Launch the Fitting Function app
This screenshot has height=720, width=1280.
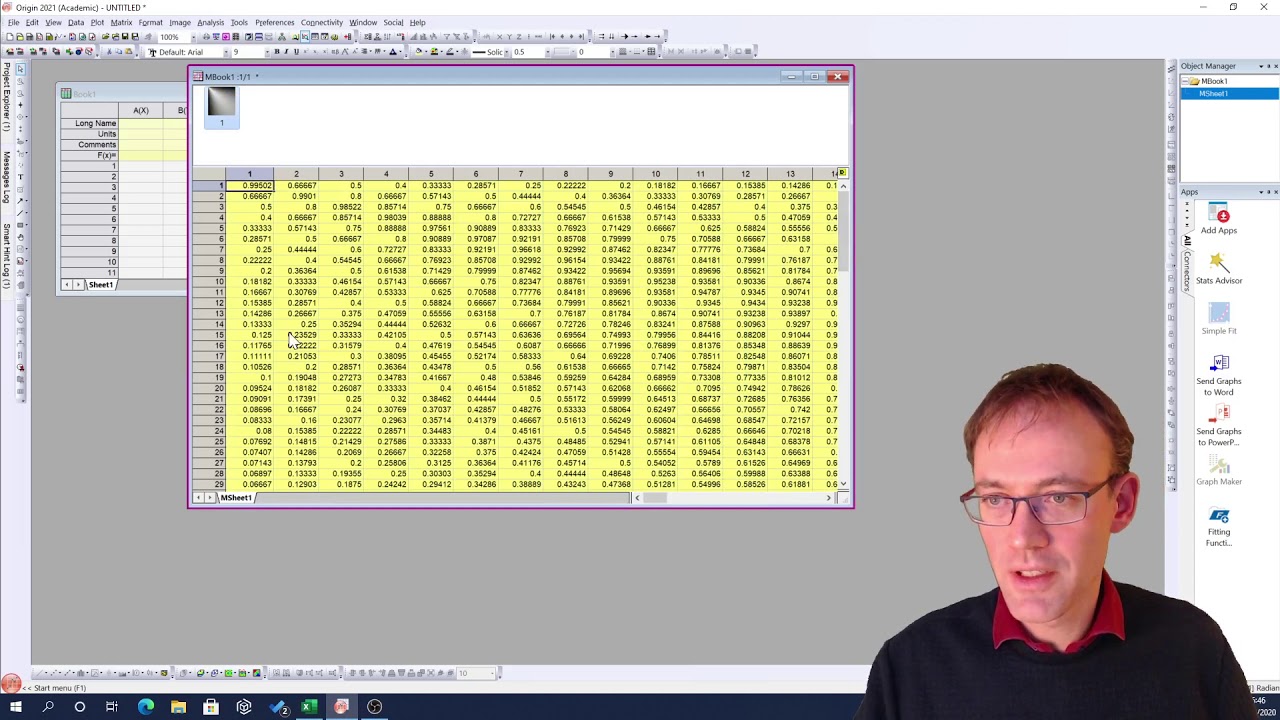[1219, 526]
